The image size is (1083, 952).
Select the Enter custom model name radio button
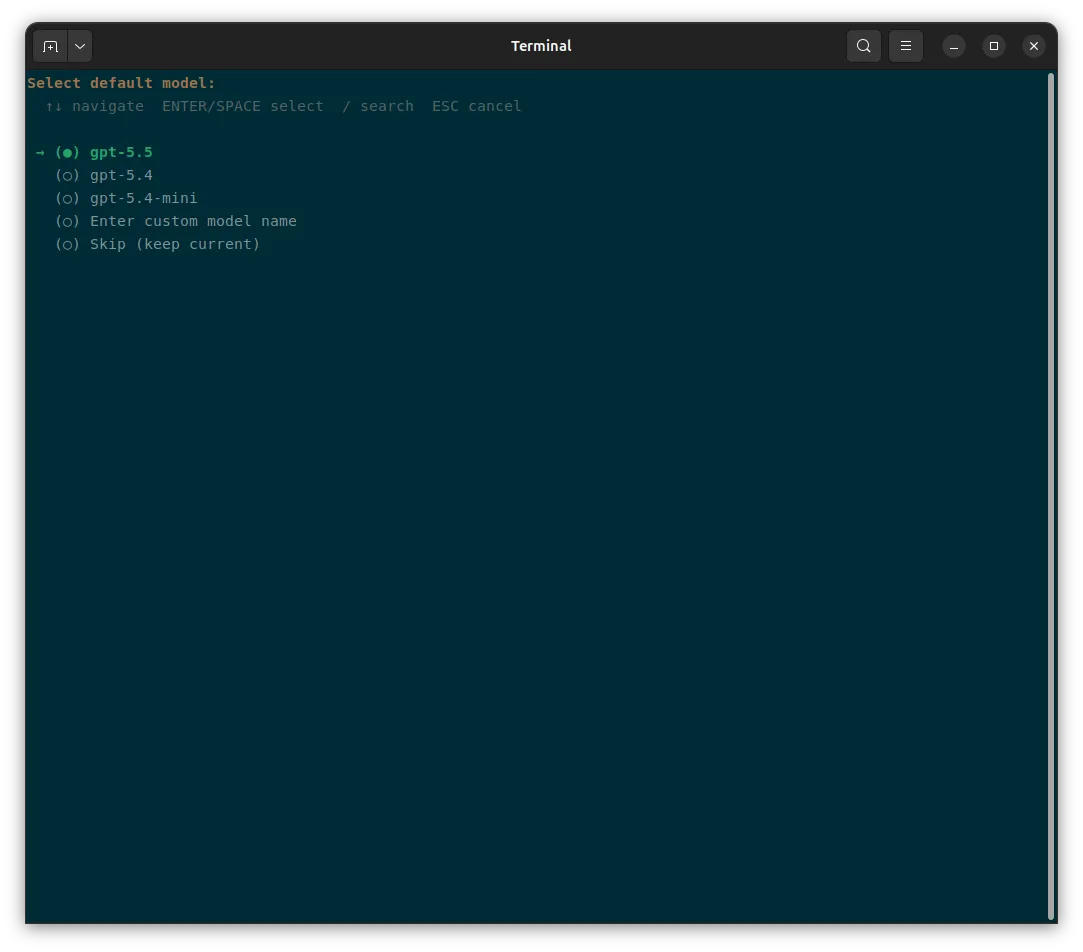(x=67, y=221)
